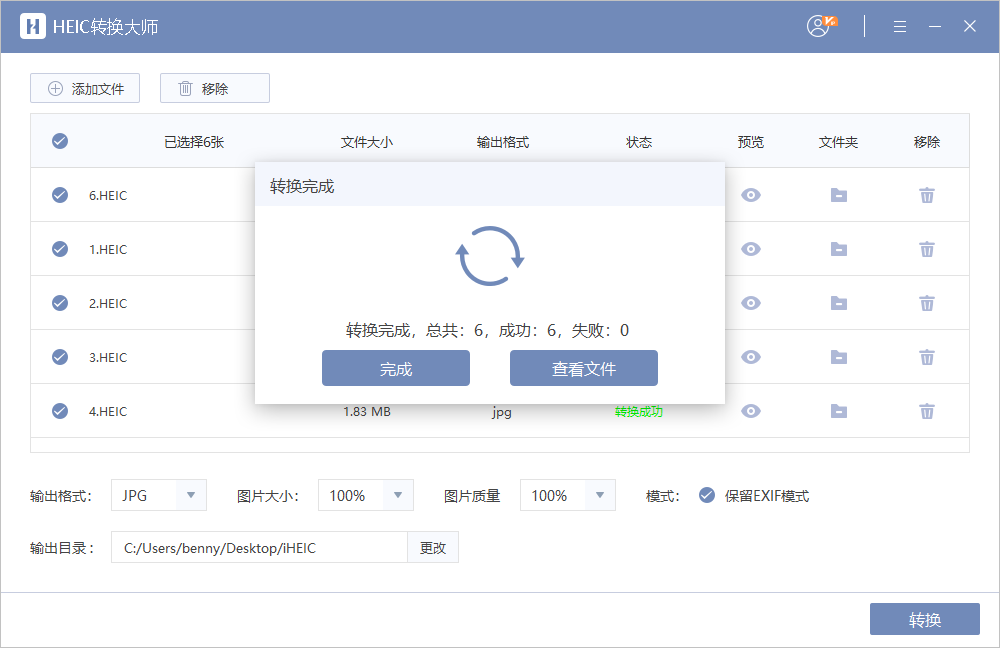
Task: Open output folder for 1.HEIC
Action: point(839,249)
